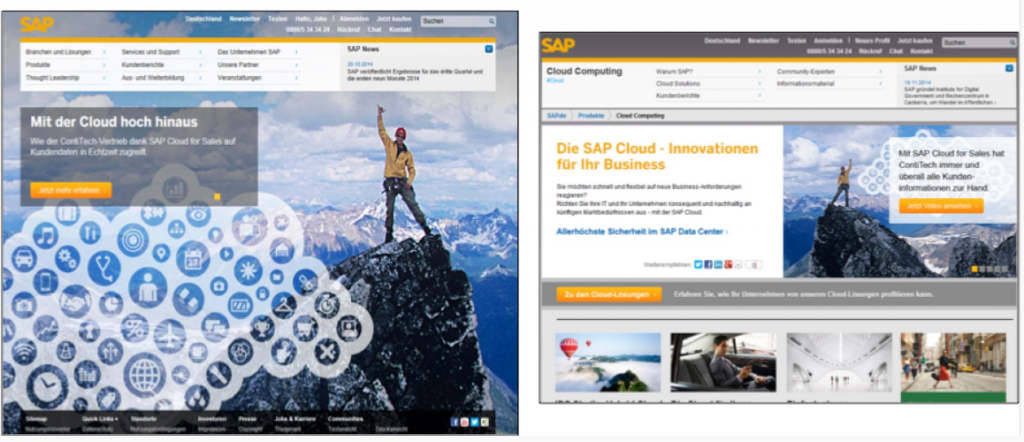Click the blue SAP News icon on Cloud page
The image size is (1024, 442).
(1009, 69)
